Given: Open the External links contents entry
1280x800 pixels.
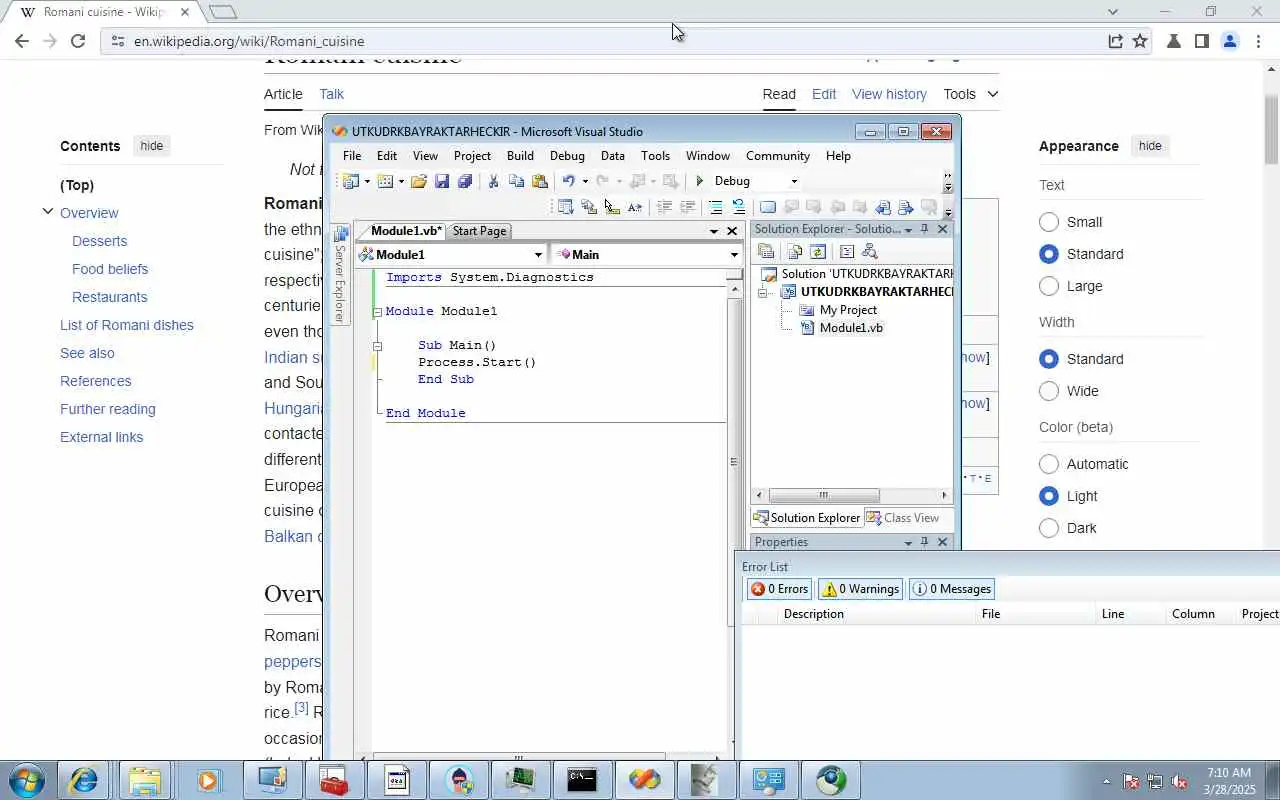Looking at the screenshot, I should (x=101, y=437).
